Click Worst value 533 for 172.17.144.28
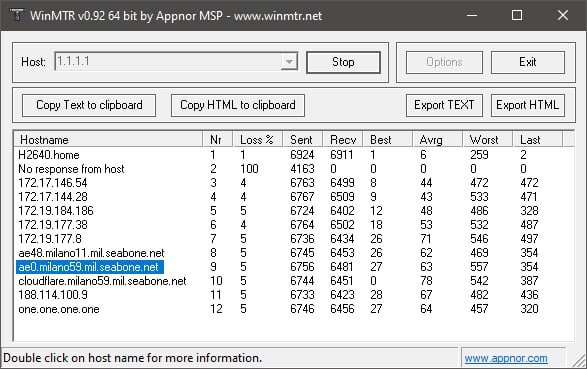 coord(479,197)
